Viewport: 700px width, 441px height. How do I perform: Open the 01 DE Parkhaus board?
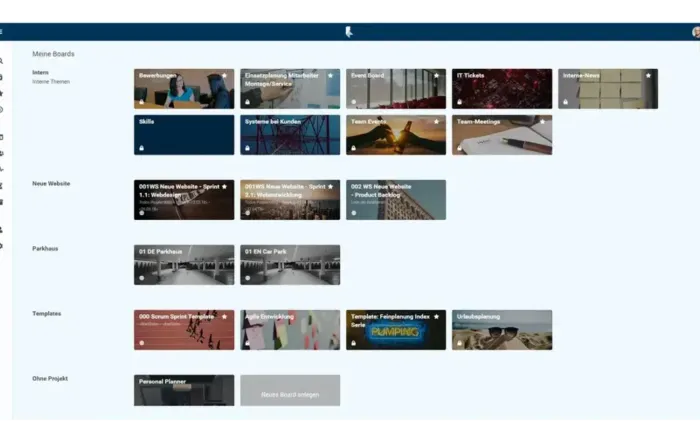click(184, 265)
